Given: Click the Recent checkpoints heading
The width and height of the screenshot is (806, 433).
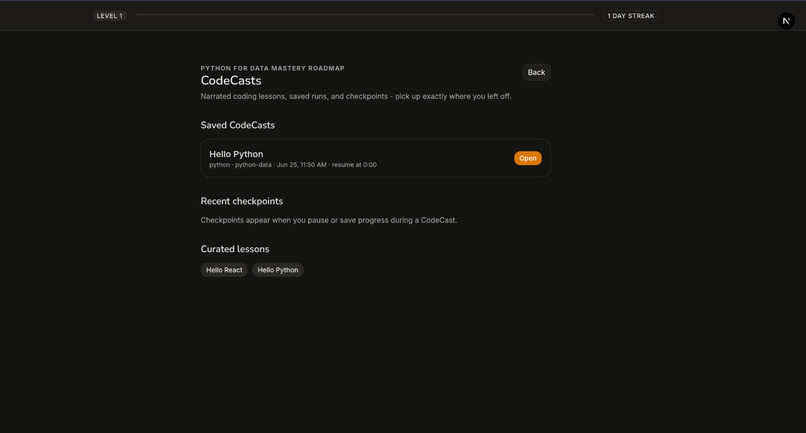Looking at the screenshot, I should (242, 201).
